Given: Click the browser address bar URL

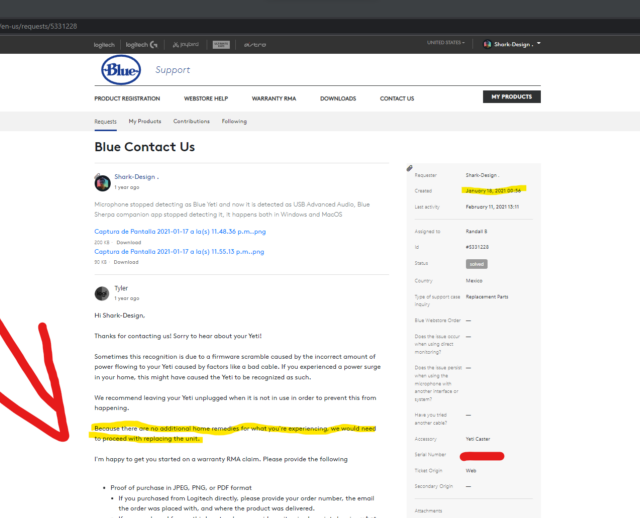Looking at the screenshot, I should click(38, 26).
